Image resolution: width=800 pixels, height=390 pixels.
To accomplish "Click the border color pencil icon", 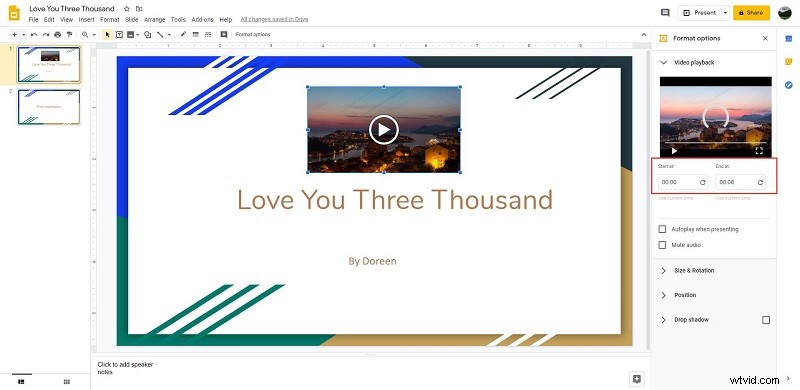I will [183, 35].
